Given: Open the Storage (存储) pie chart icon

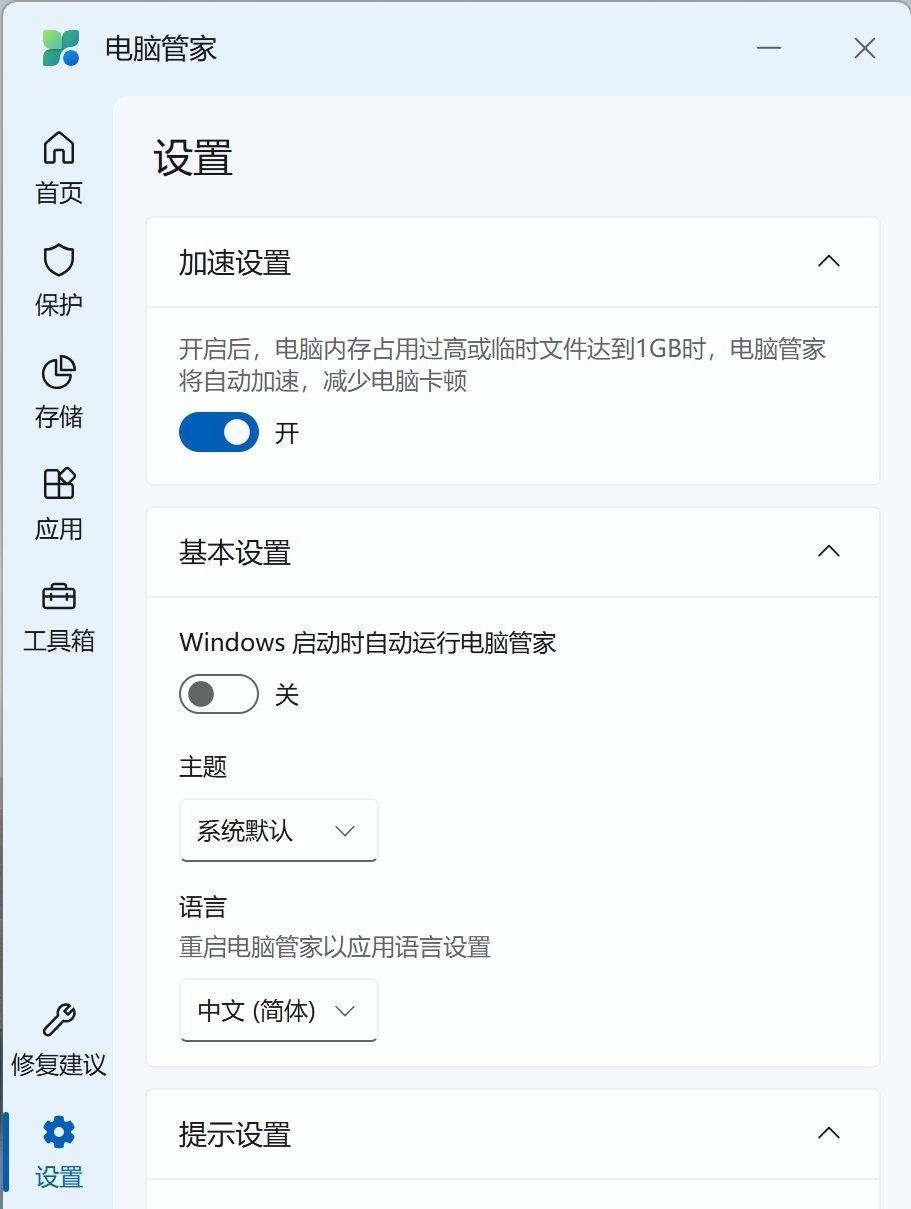Looking at the screenshot, I should (58, 372).
